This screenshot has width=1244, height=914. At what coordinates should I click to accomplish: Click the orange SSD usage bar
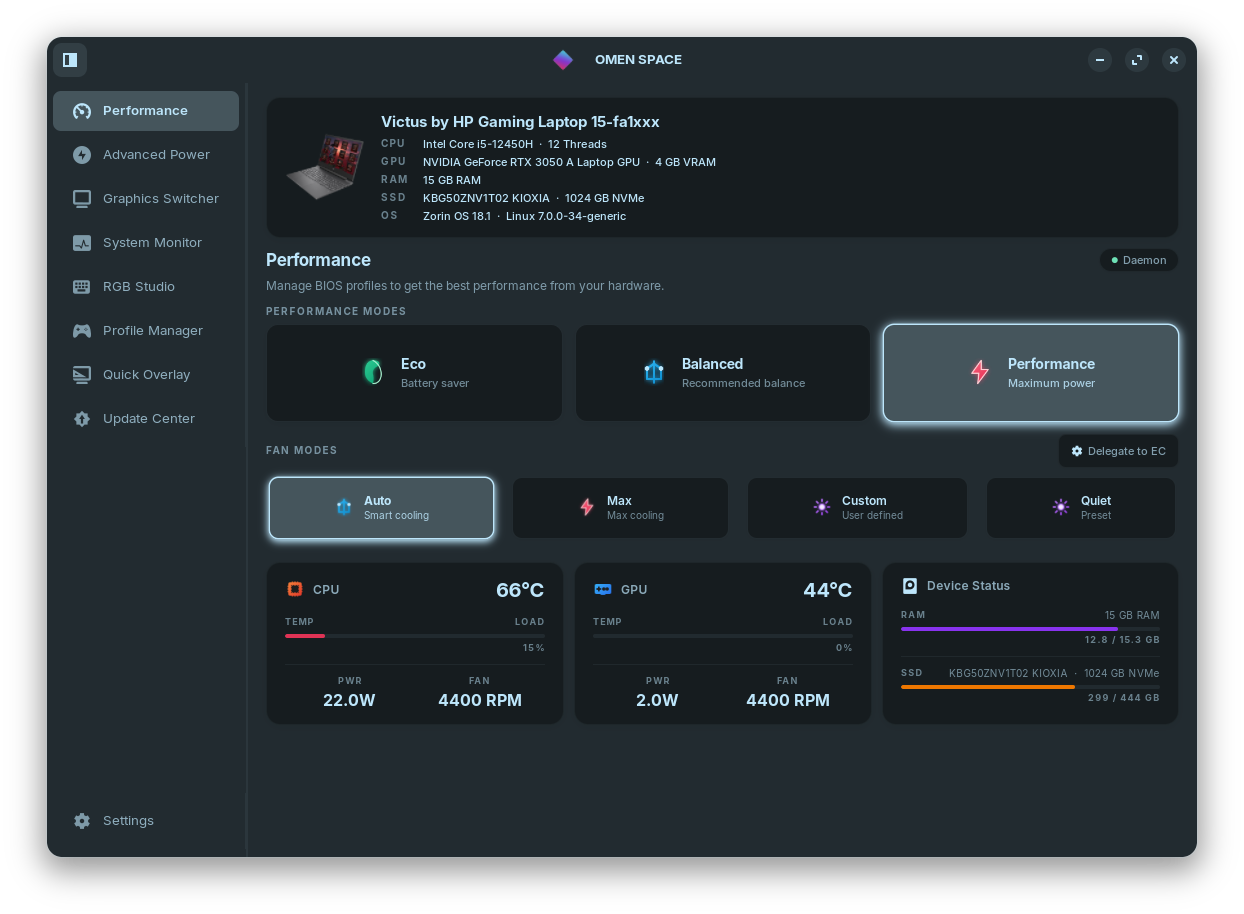click(x=988, y=687)
